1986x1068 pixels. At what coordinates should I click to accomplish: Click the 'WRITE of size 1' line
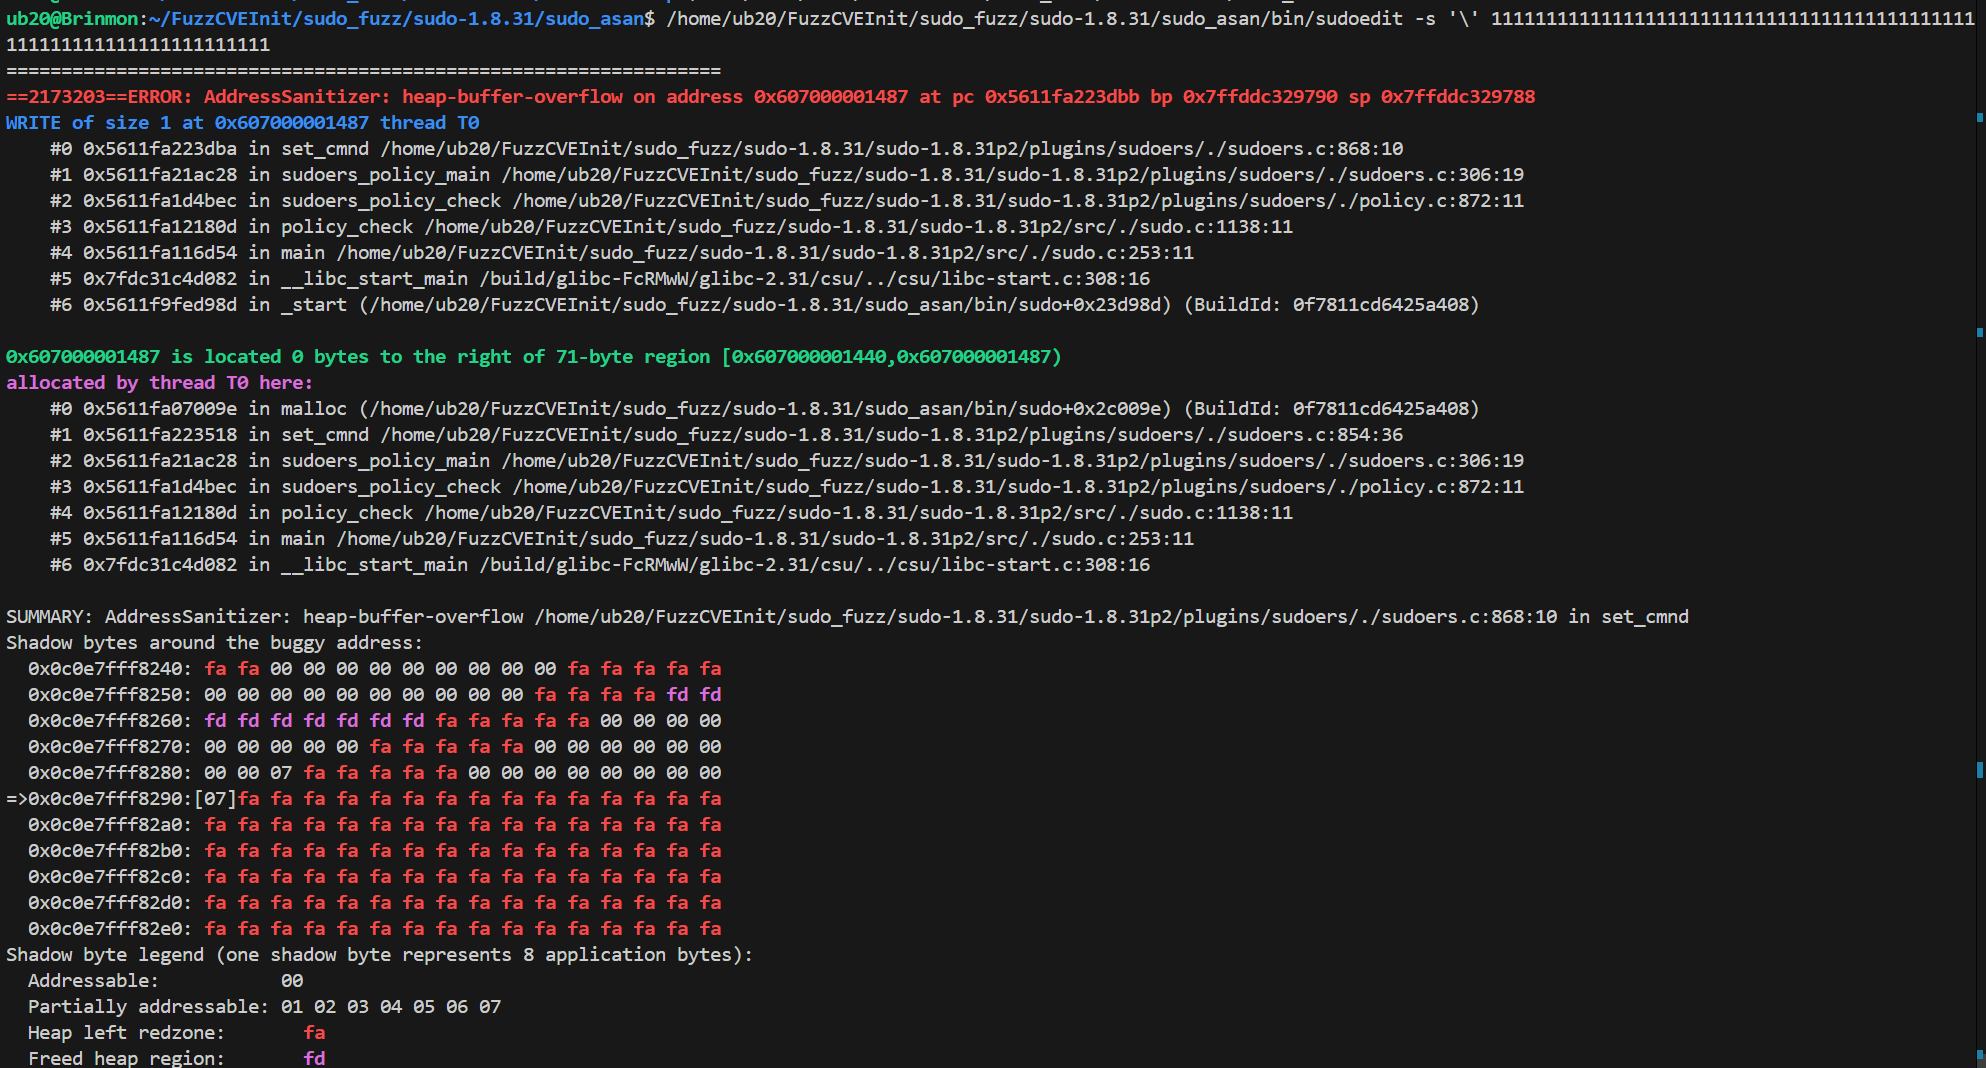(243, 123)
